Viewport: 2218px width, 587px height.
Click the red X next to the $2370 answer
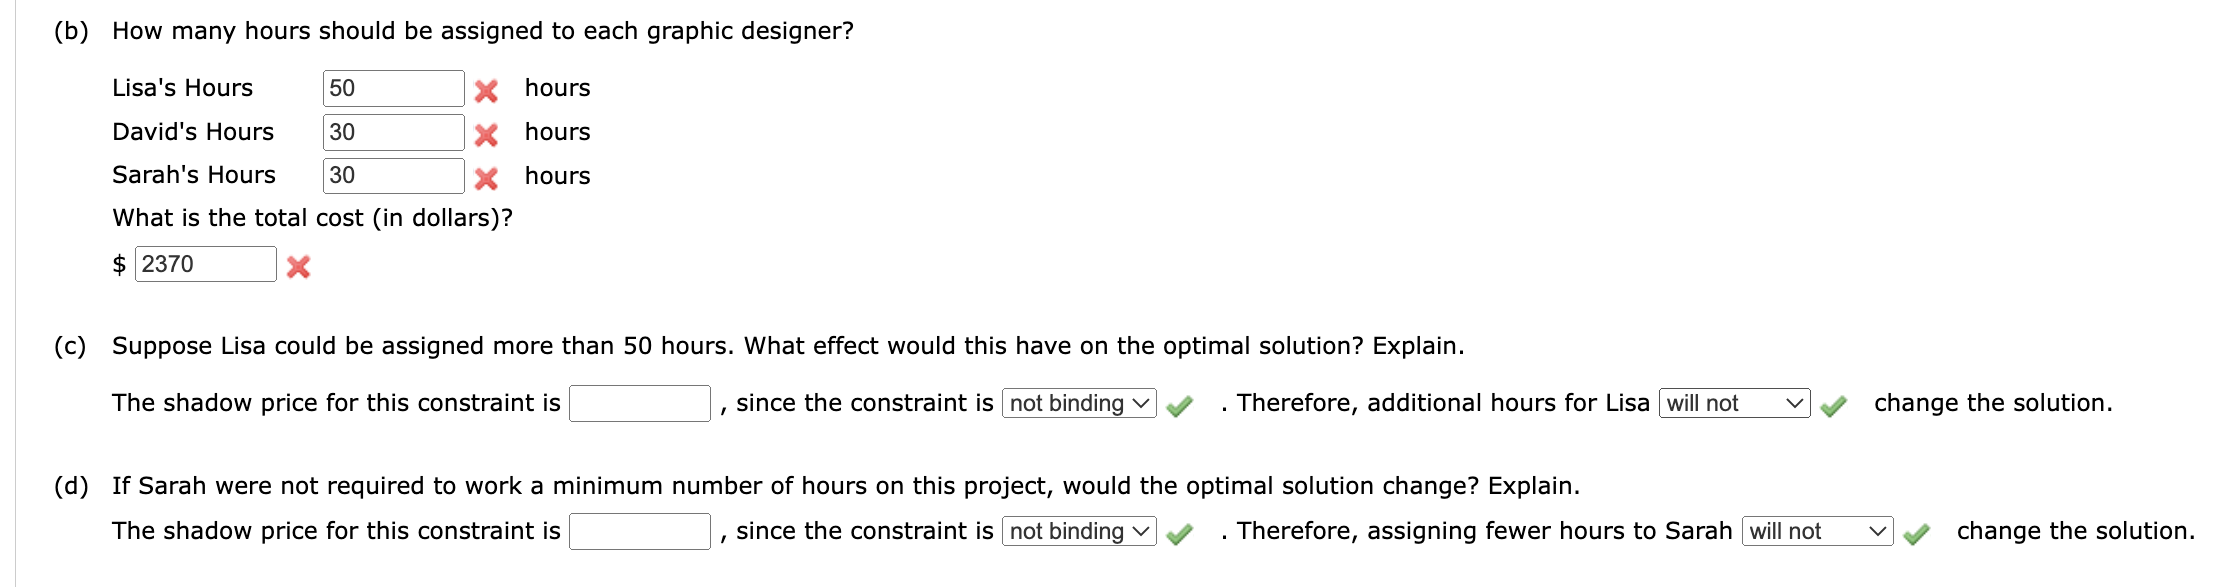pyautogui.click(x=299, y=265)
